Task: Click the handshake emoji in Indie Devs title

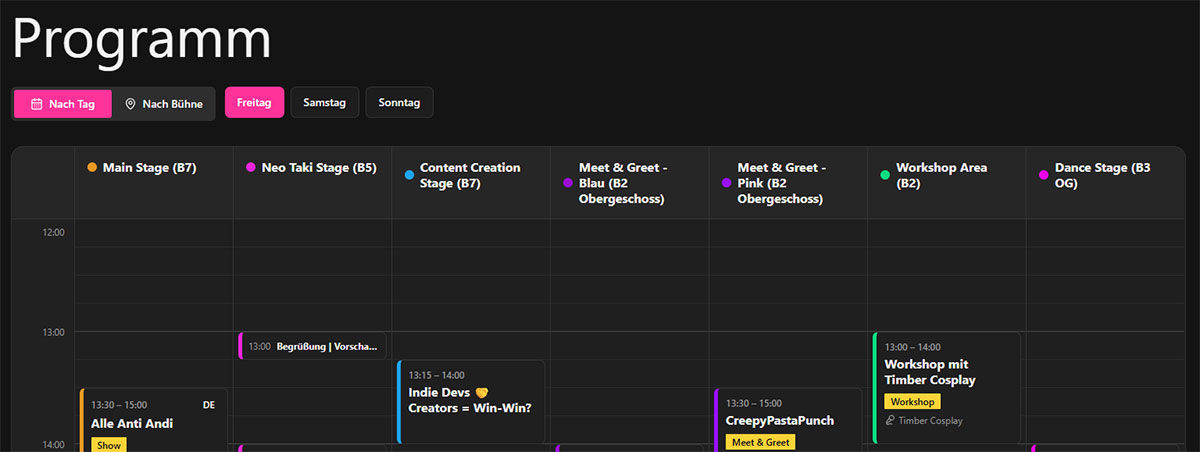Action: pos(481,392)
